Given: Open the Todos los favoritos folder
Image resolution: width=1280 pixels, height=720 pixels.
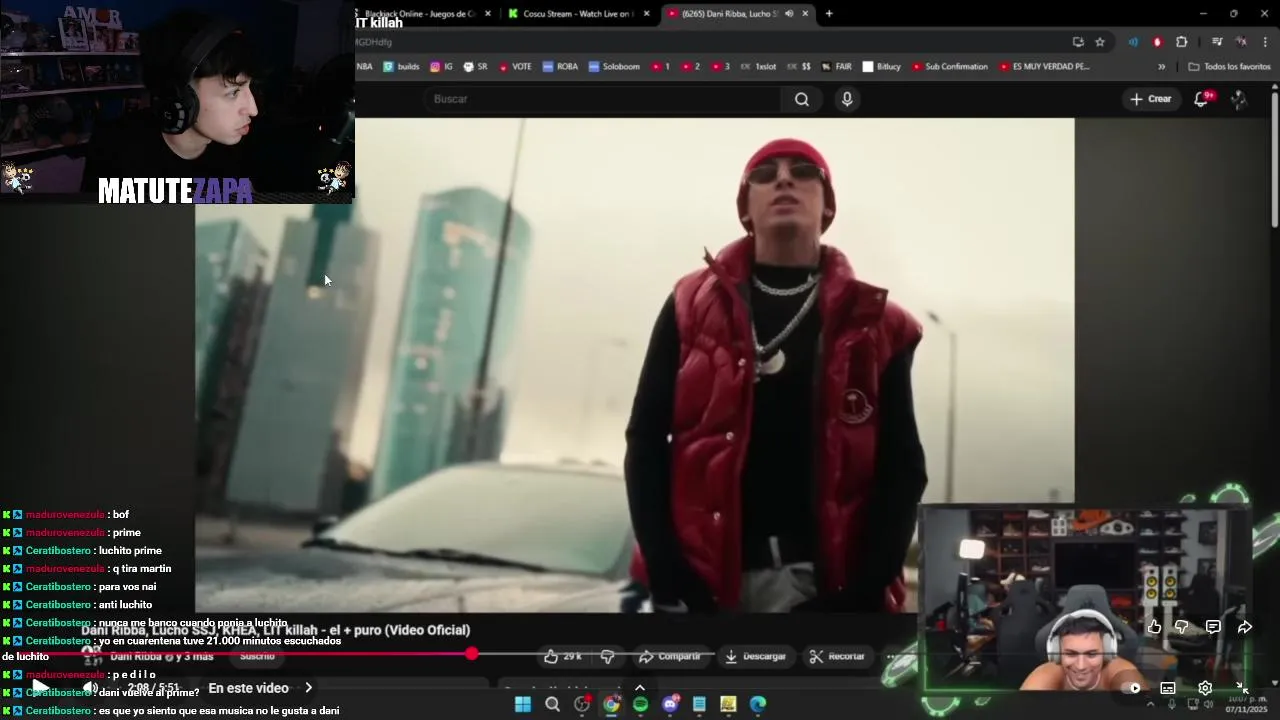Looking at the screenshot, I should pos(1229,67).
